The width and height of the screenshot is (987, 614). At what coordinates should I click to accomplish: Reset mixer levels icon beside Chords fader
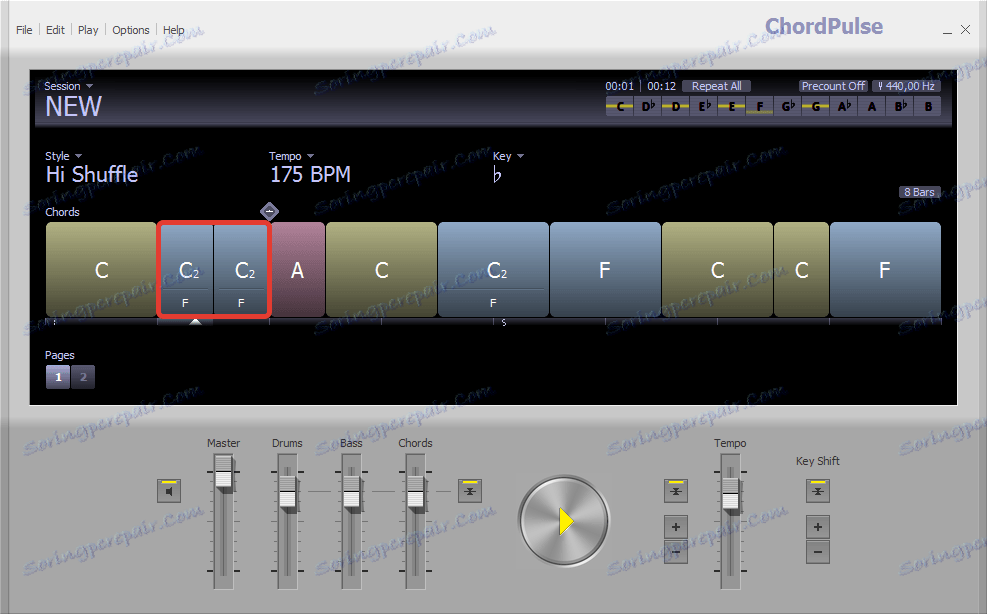tap(470, 491)
